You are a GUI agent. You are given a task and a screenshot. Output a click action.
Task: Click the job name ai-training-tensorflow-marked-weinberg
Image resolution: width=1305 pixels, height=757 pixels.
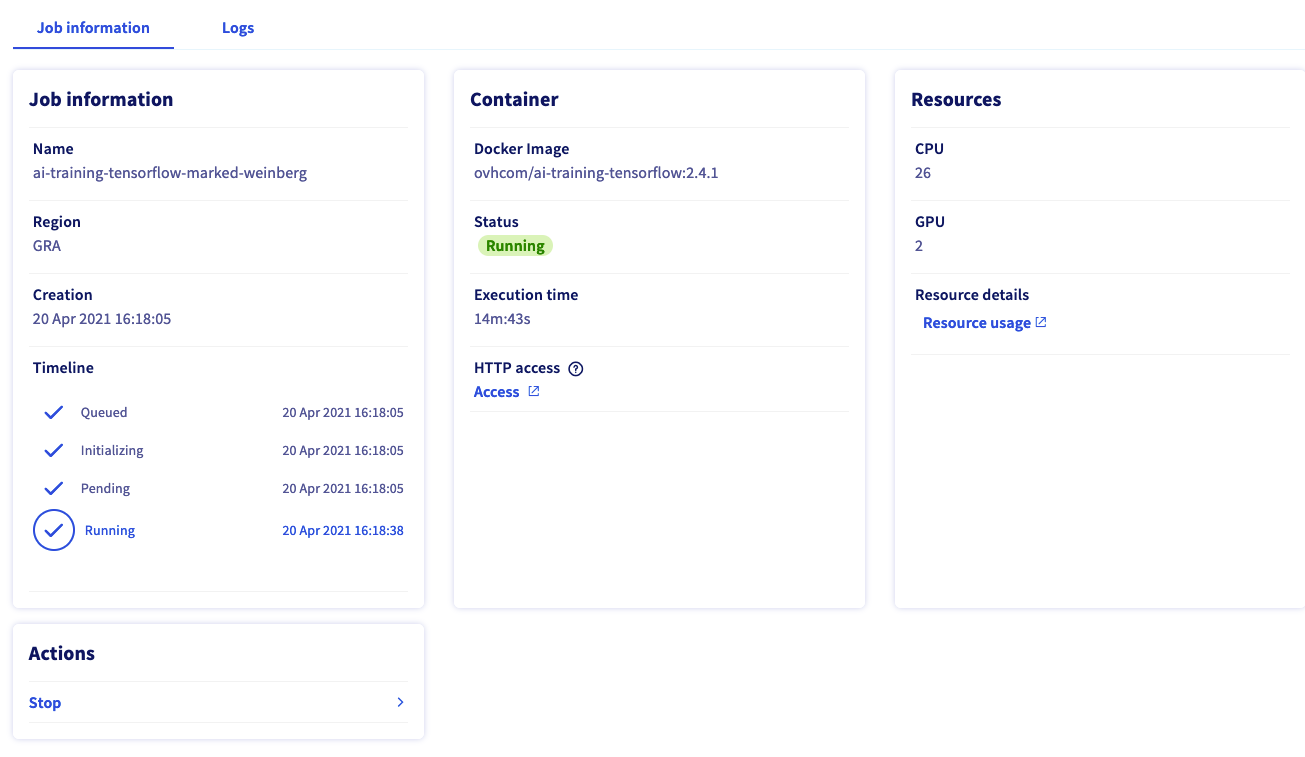170,173
